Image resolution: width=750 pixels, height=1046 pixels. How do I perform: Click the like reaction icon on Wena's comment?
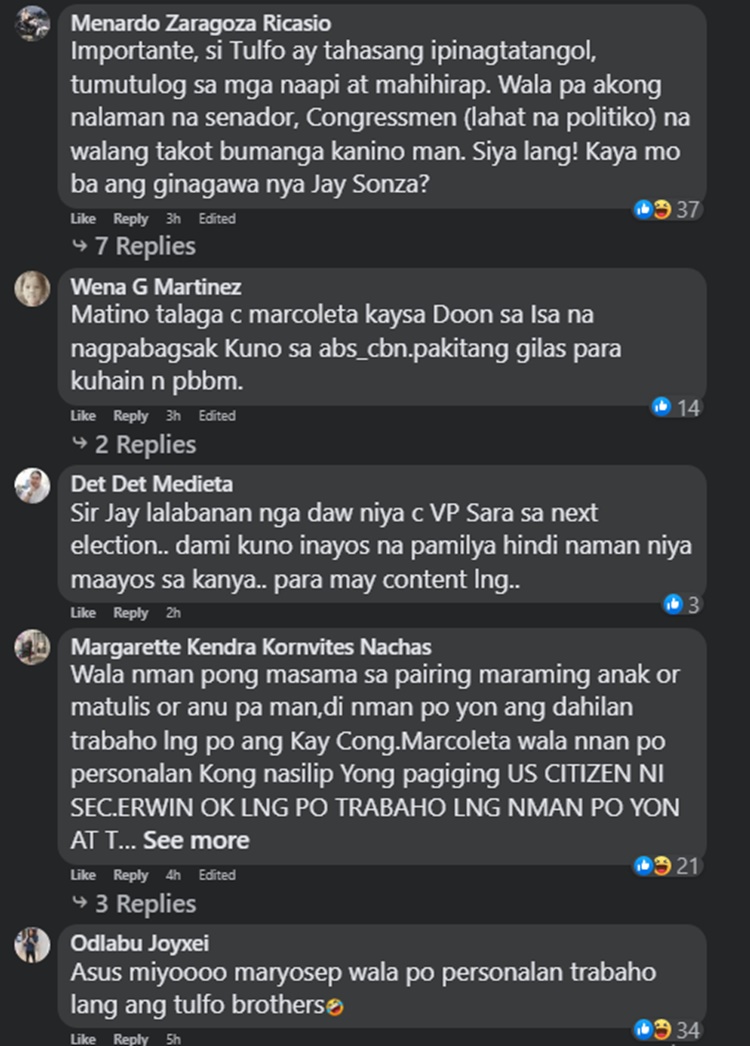[661, 407]
